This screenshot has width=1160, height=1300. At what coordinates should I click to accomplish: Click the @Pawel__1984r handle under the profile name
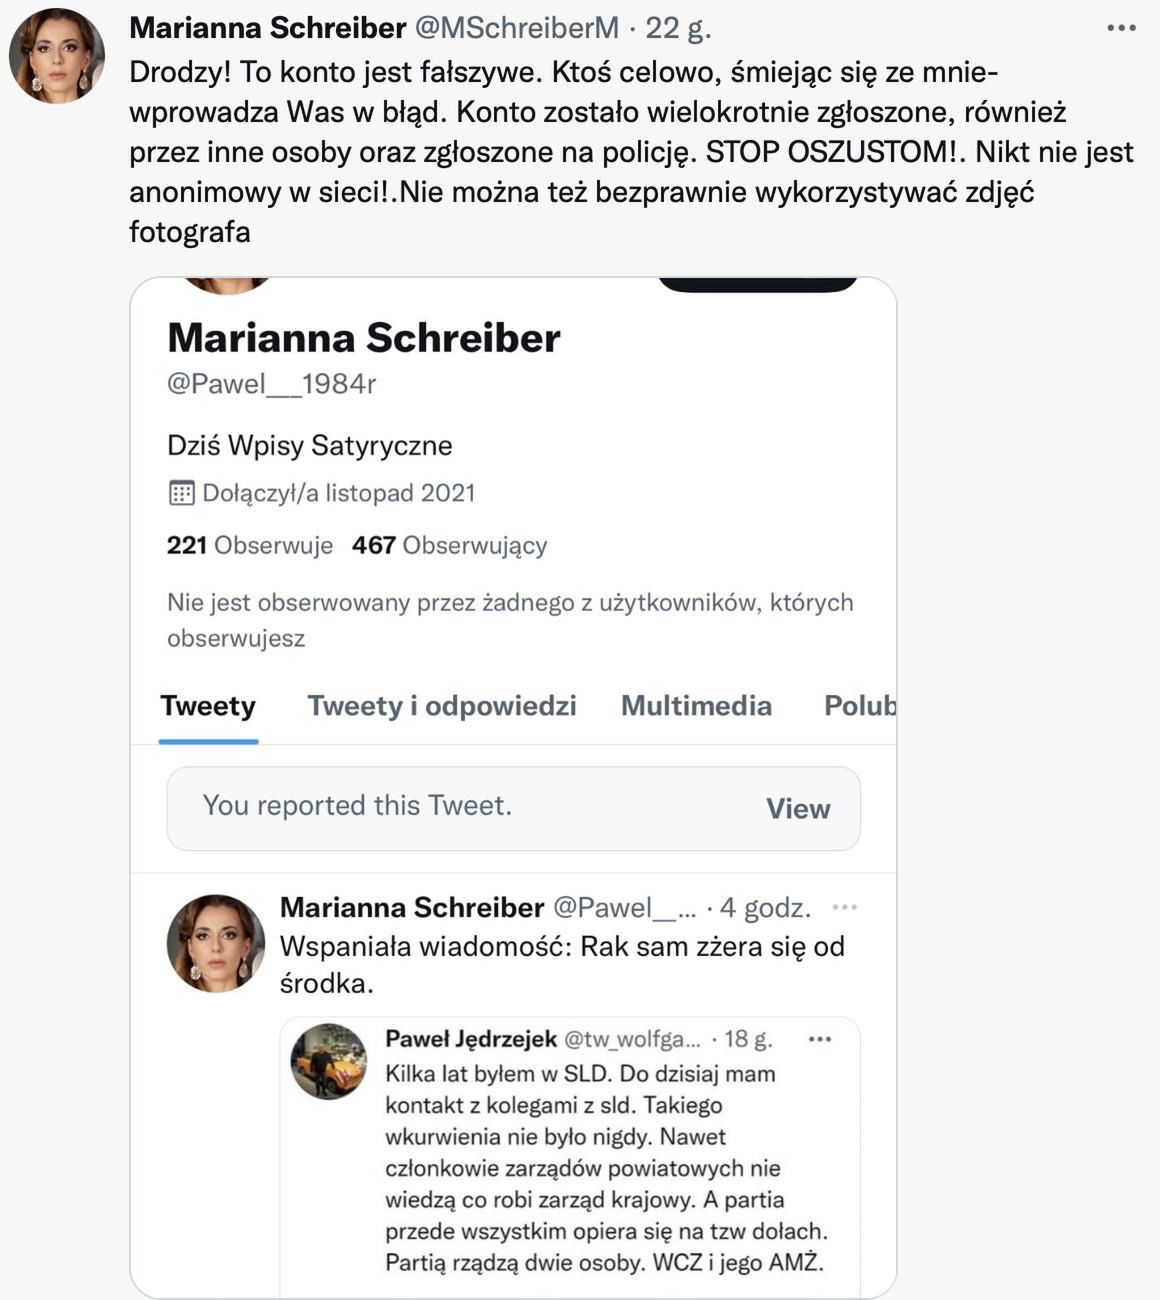click(271, 384)
